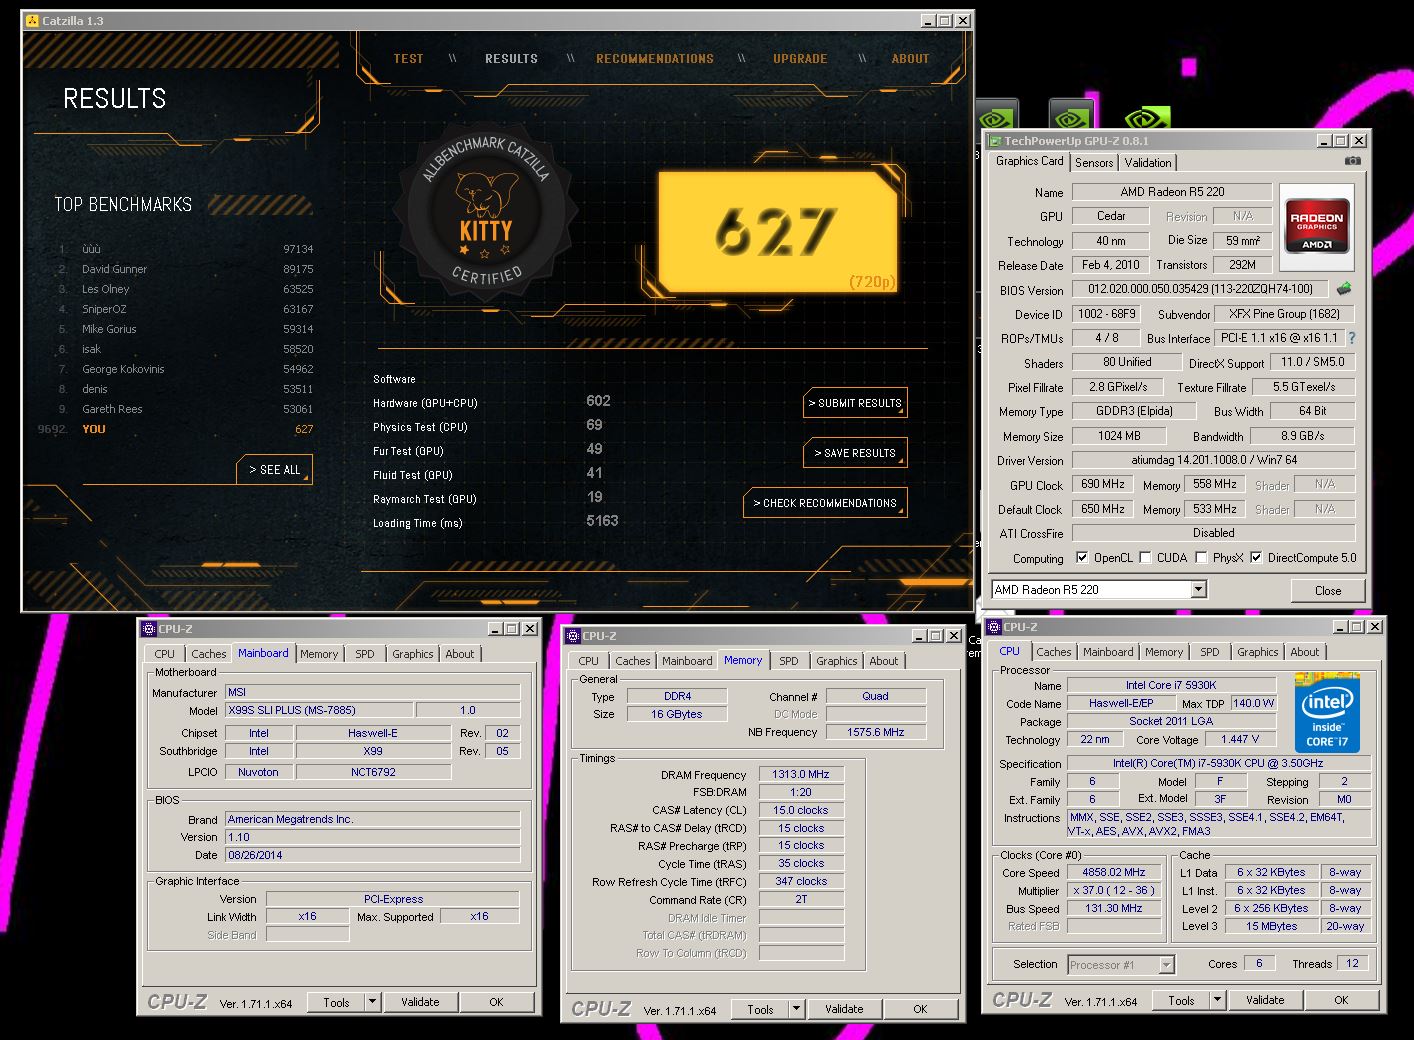Click Tools in the CPU-tab CPU-Z window

(x=1181, y=1000)
